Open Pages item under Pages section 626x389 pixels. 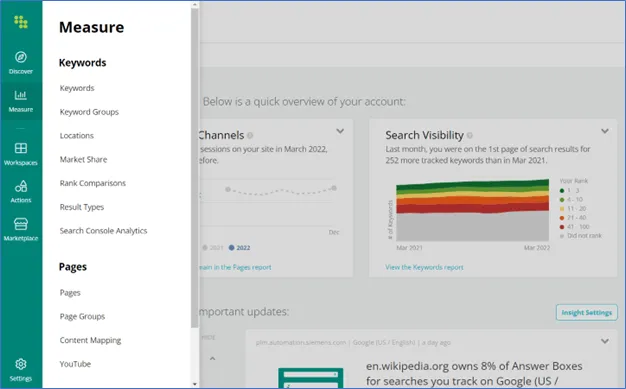tap(70, 293)
